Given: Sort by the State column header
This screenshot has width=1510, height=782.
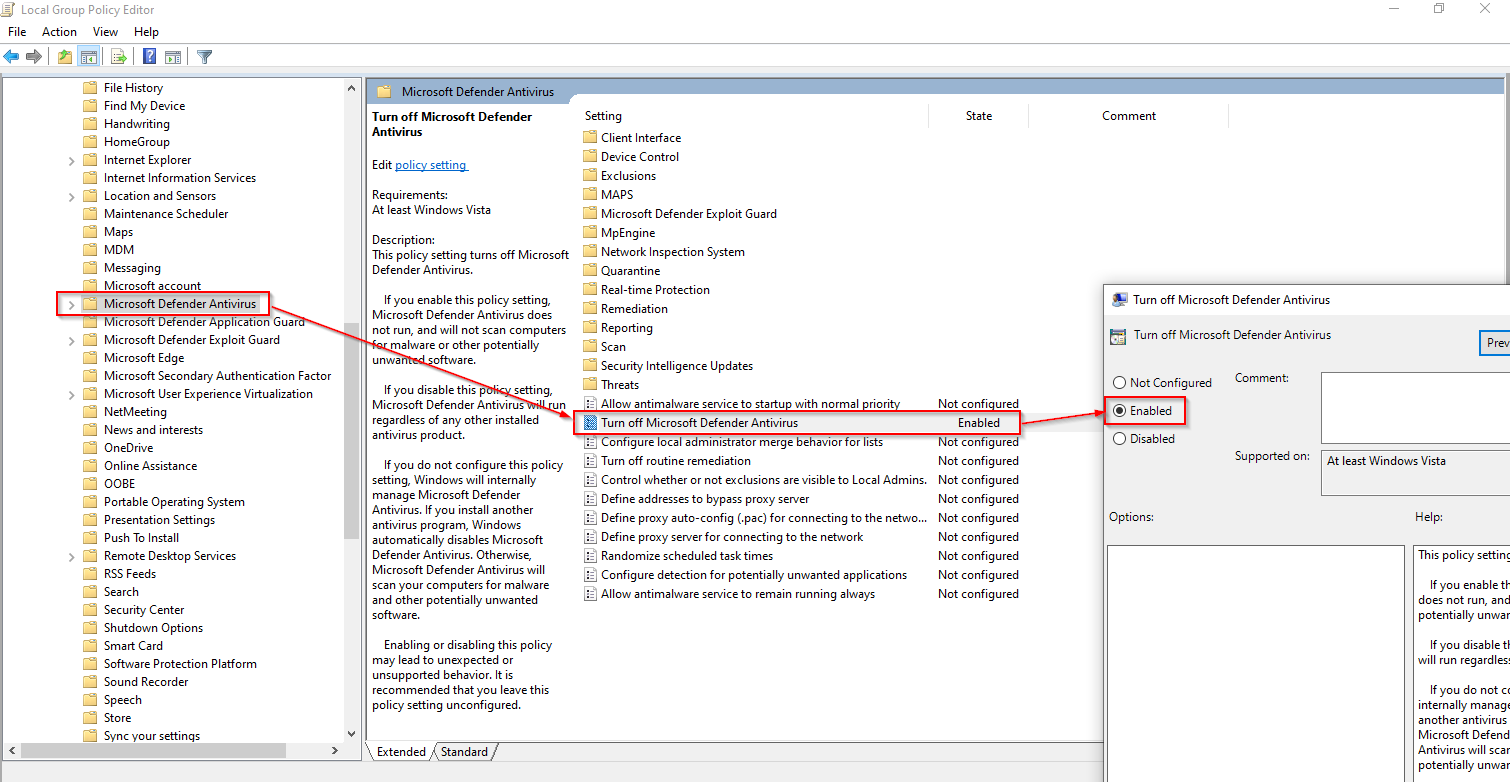Looking at the screenshot, I should click(x=979, y=116).
